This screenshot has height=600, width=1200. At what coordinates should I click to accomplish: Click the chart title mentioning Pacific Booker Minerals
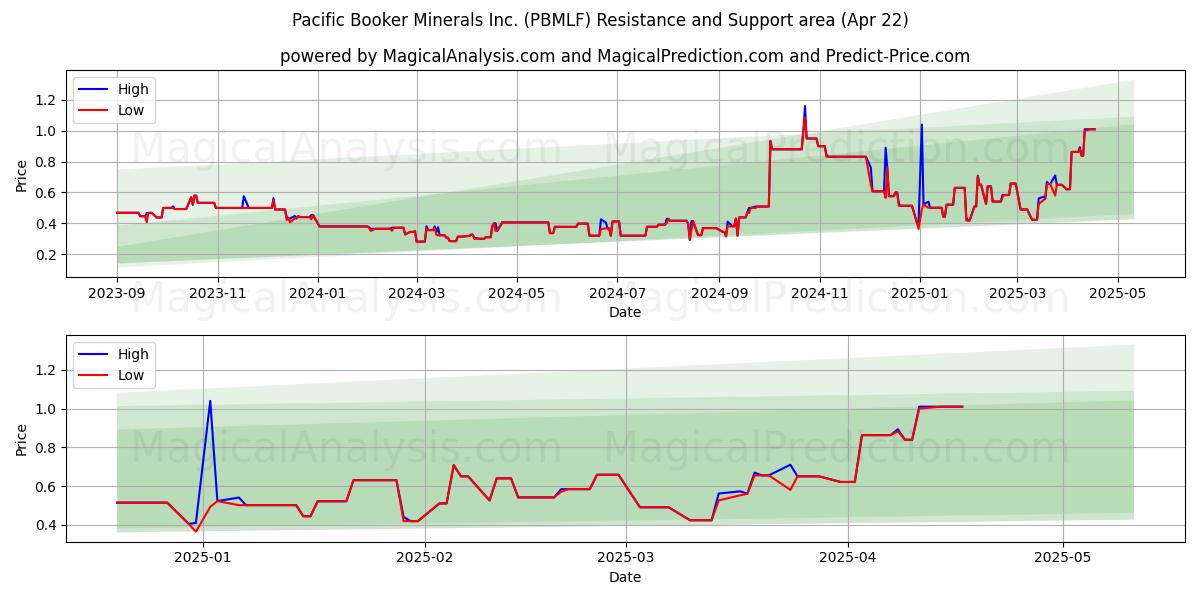600,20
